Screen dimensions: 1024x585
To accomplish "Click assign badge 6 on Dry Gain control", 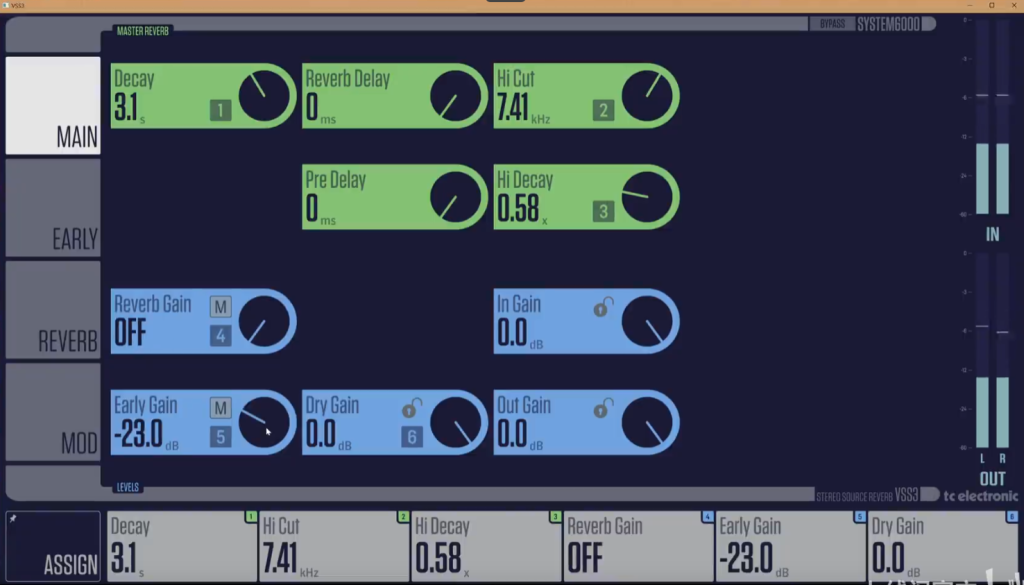I will (411, 437).
